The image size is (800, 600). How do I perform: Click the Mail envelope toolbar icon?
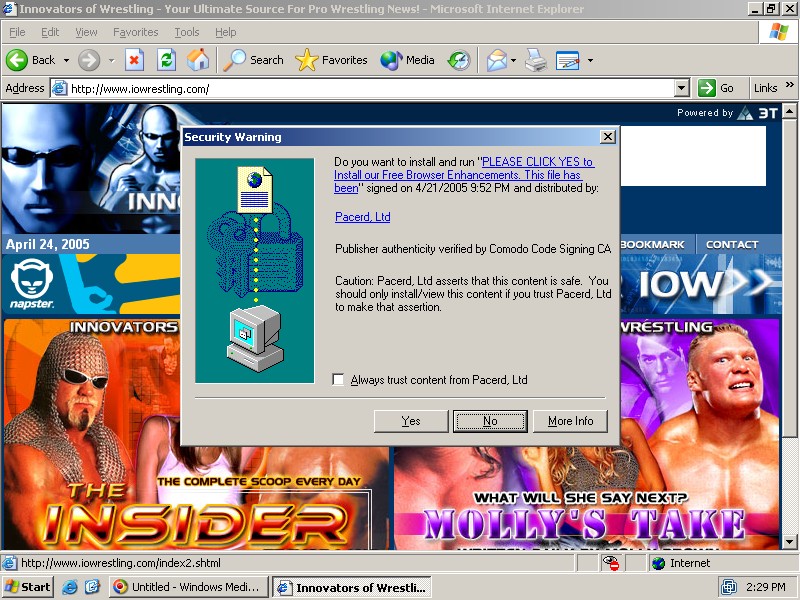point(496,60)
